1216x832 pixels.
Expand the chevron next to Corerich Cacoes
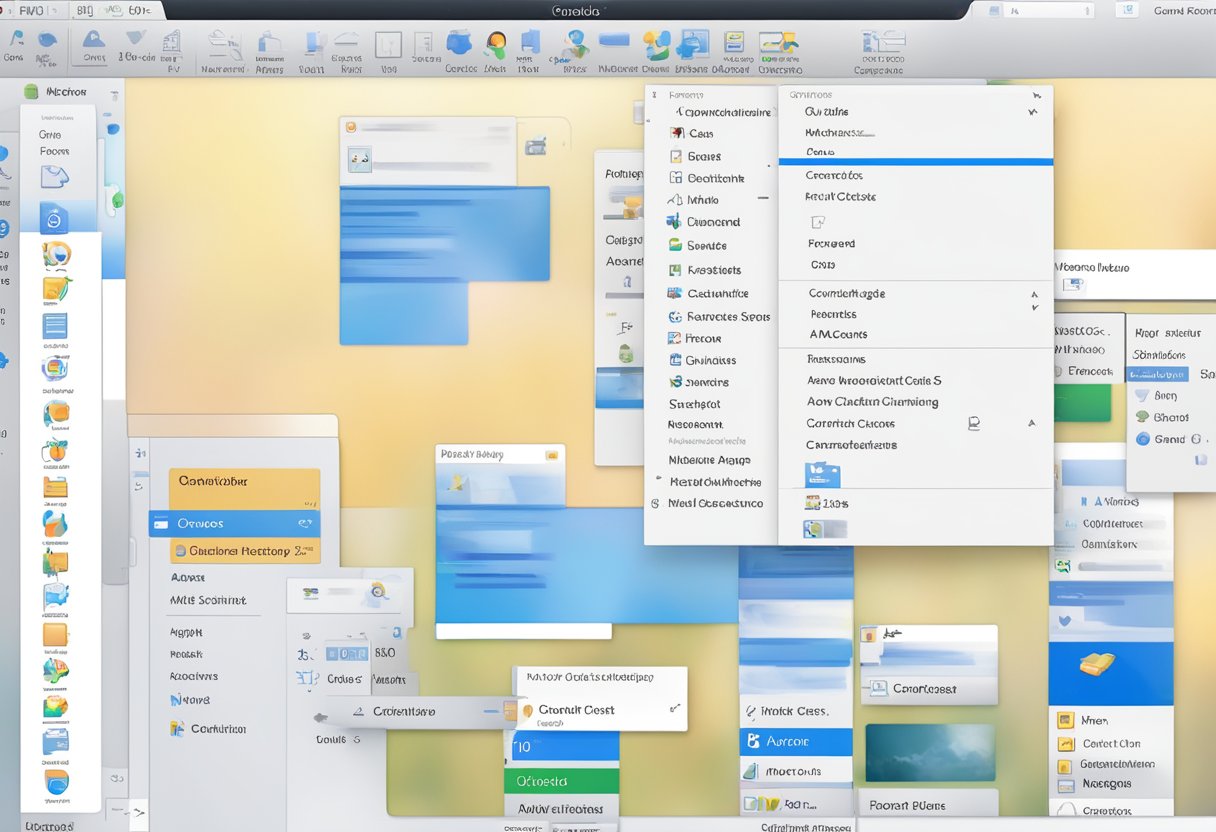point(1032,423)
